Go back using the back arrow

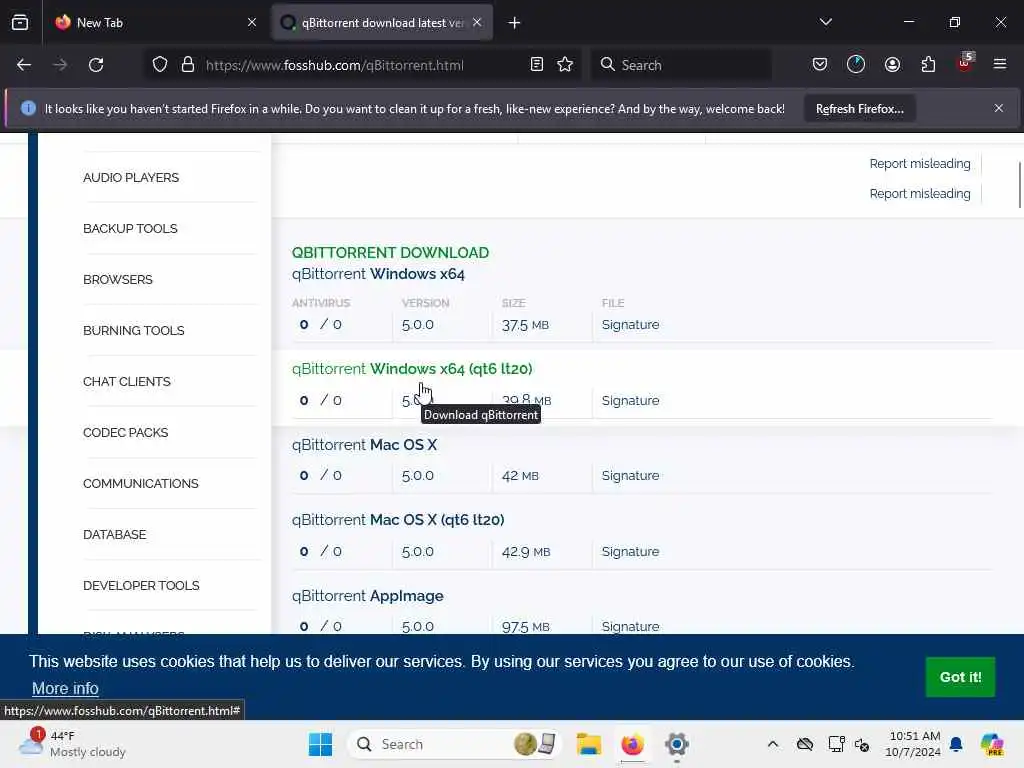(24, 65)
